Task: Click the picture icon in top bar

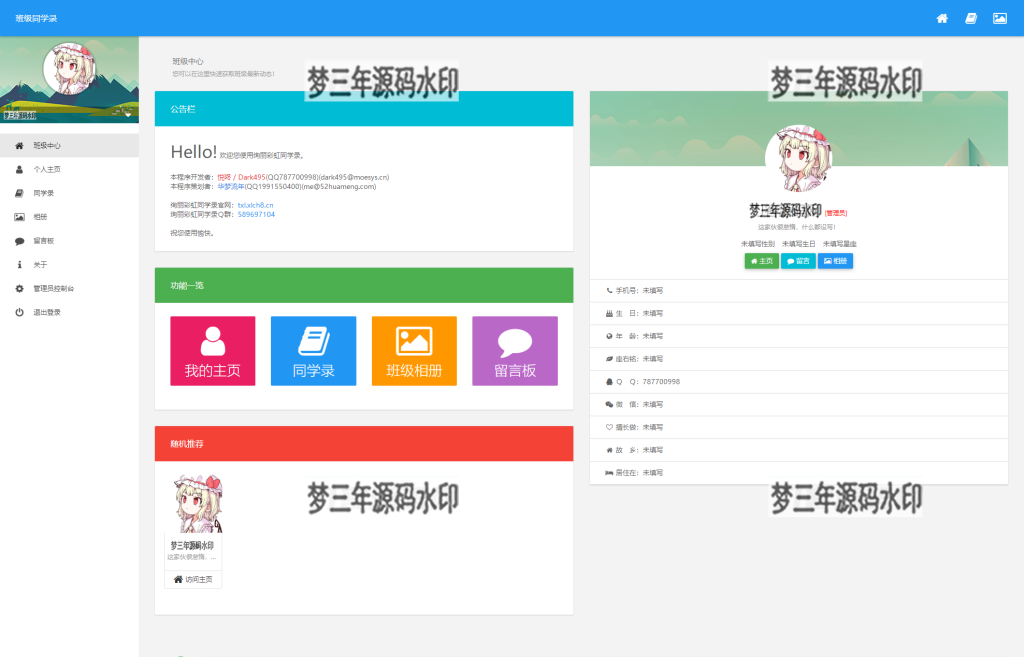Action: 999,18
